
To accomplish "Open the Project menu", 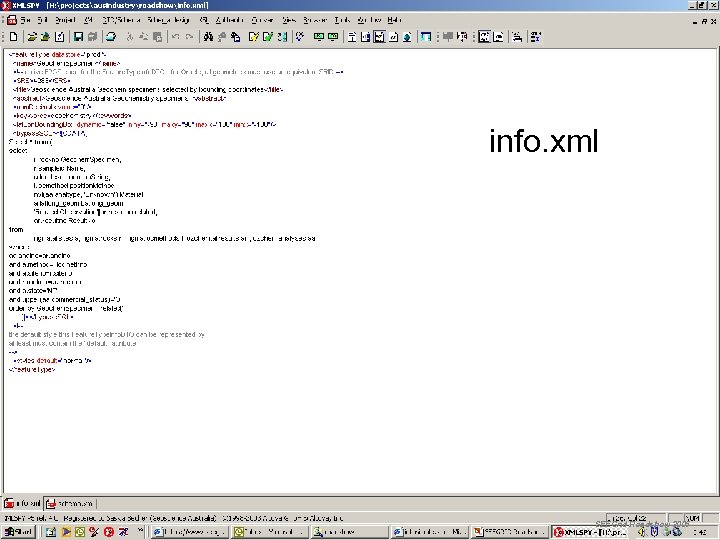I will (x=65, y=20).
